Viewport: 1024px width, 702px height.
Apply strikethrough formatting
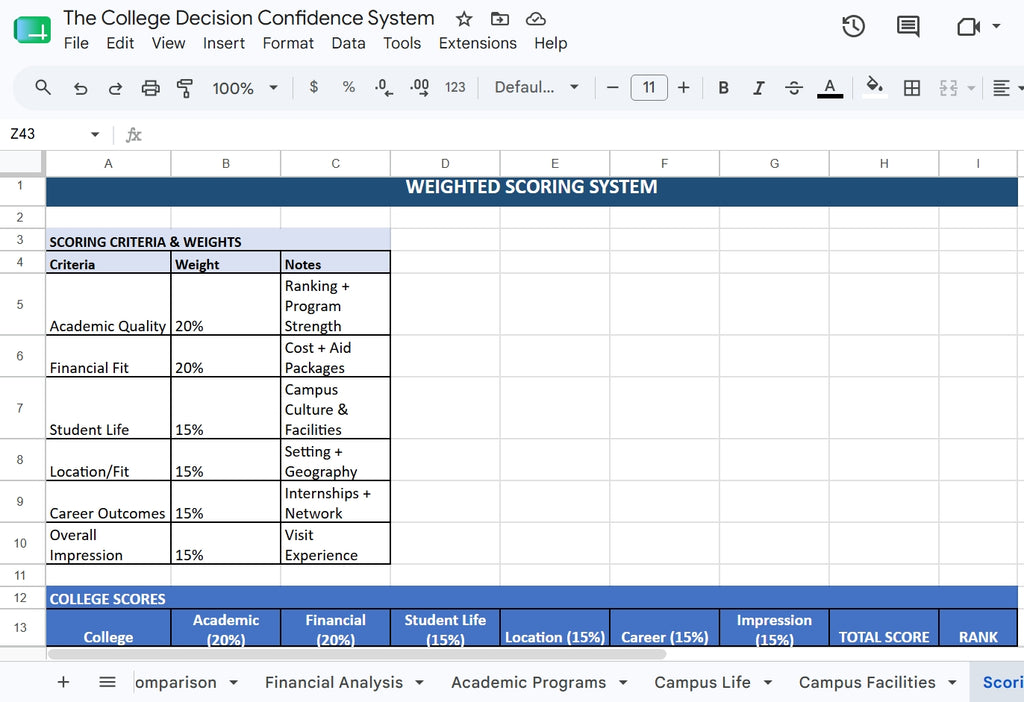click(x=793, y=88)
